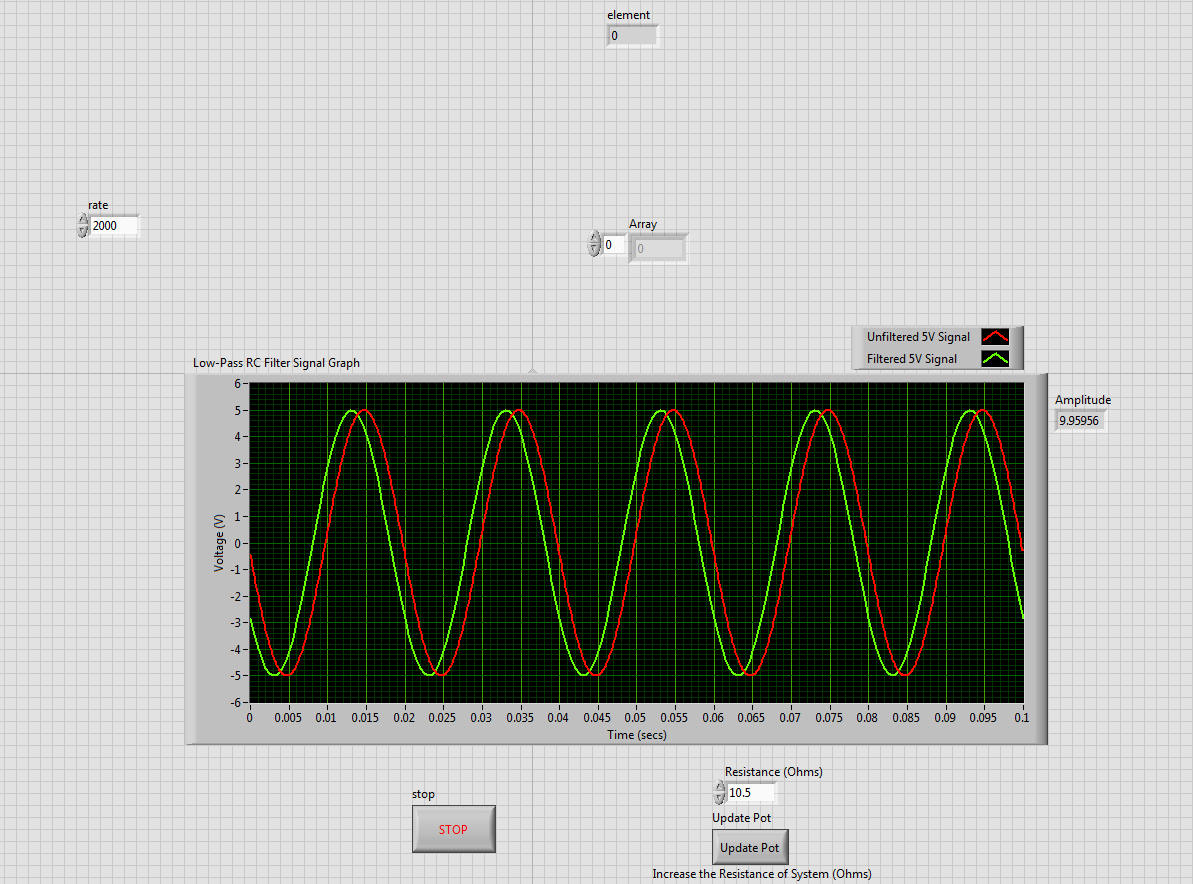Click the Resistance (Ohms) label text

[774, 772]
